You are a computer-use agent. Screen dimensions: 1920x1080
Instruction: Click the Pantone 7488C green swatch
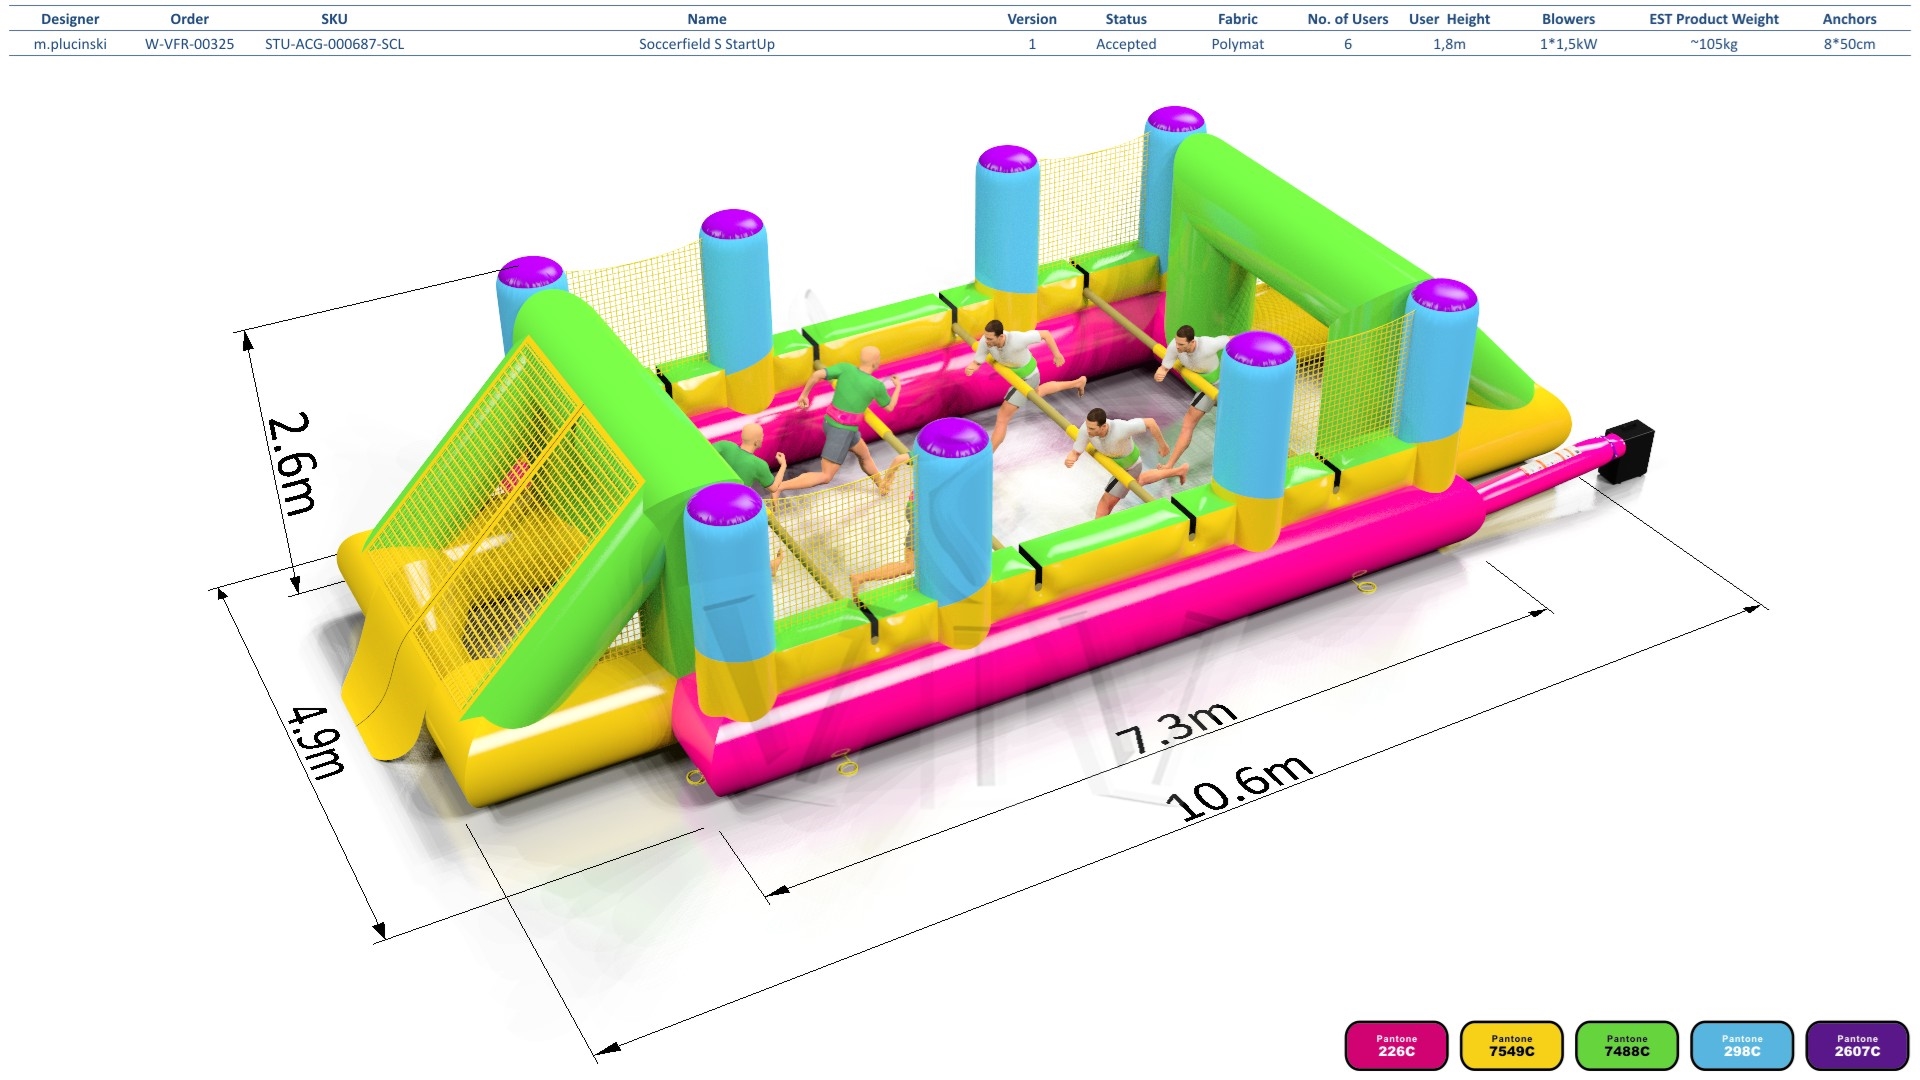coord(1627,1045)
